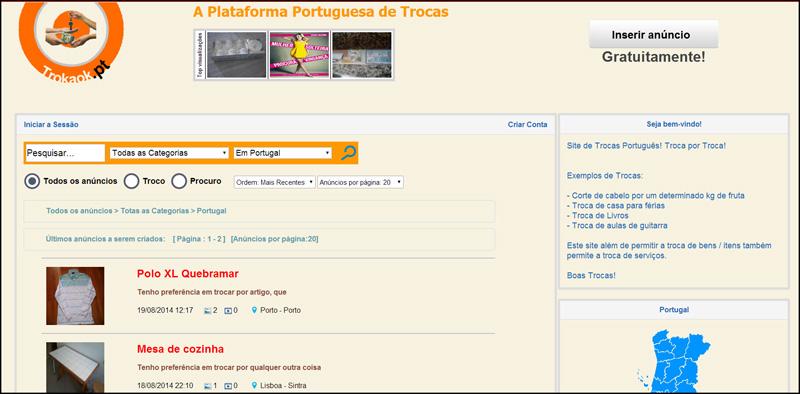Click the photo count icon for Mesa de cozinha
Viewport: 800px width, 394px height.
(208, 386)
